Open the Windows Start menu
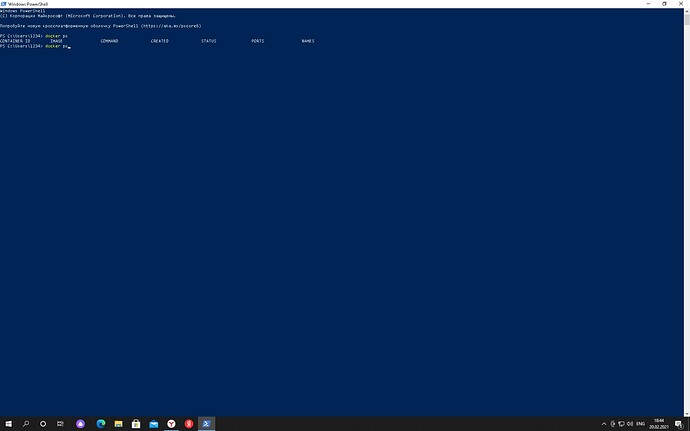 (x=8, y=424)
